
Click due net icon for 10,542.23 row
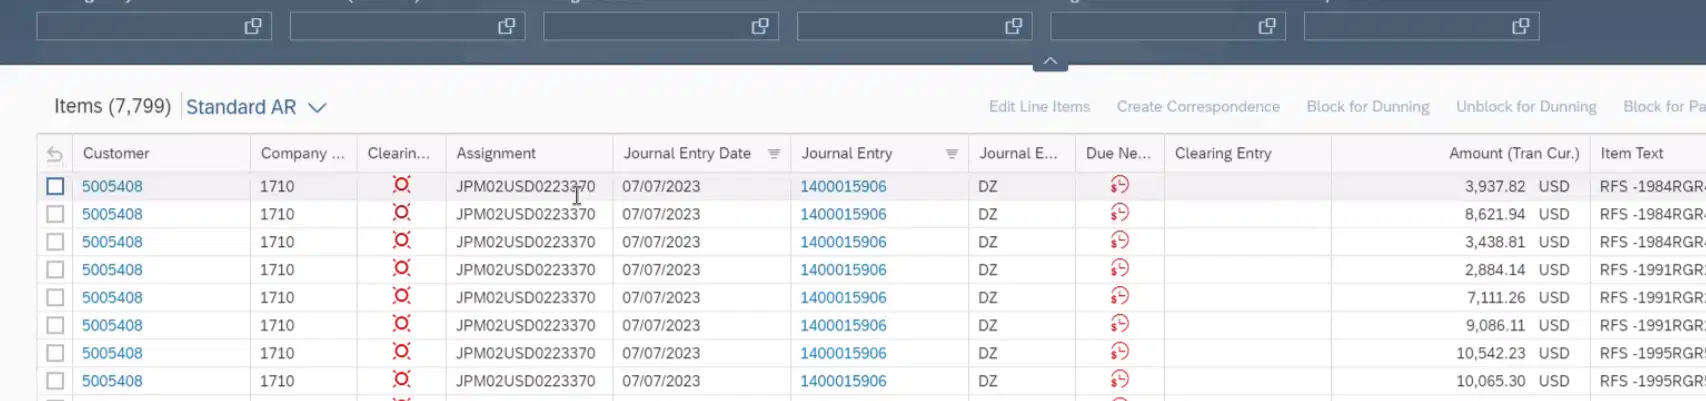[1119, 352]
